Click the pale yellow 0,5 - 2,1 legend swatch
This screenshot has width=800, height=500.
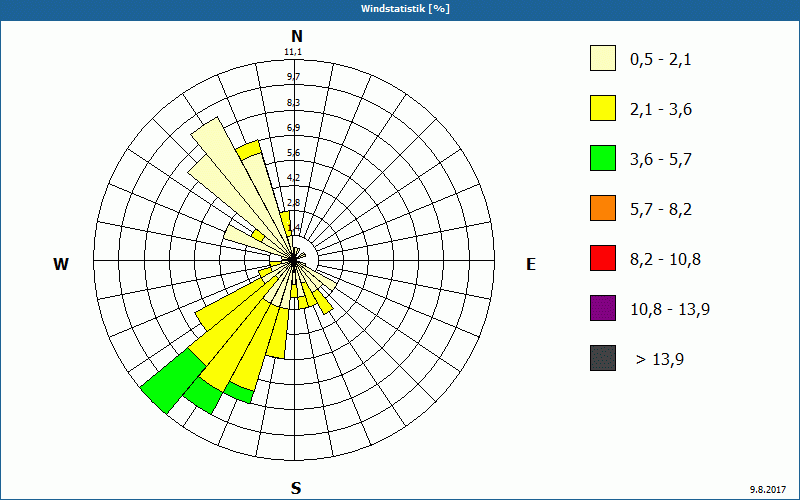[603, 58]
